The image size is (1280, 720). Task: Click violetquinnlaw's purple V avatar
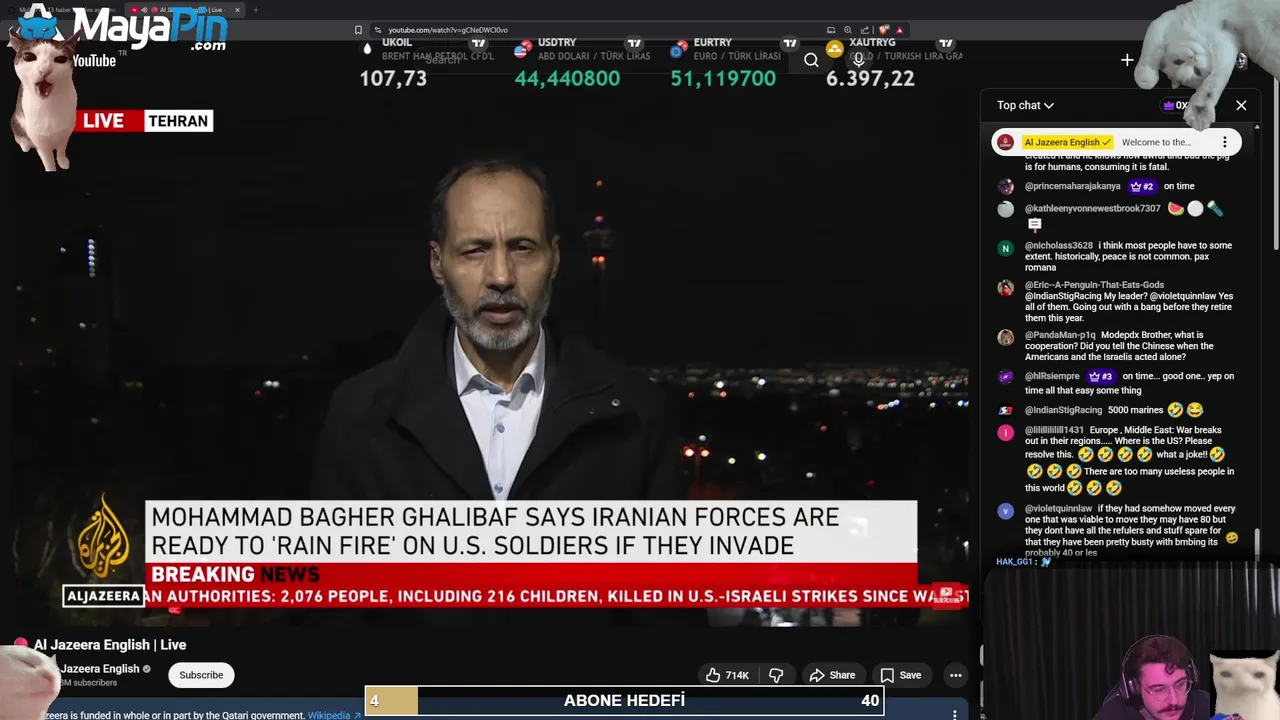click(x=1006, y=511)
